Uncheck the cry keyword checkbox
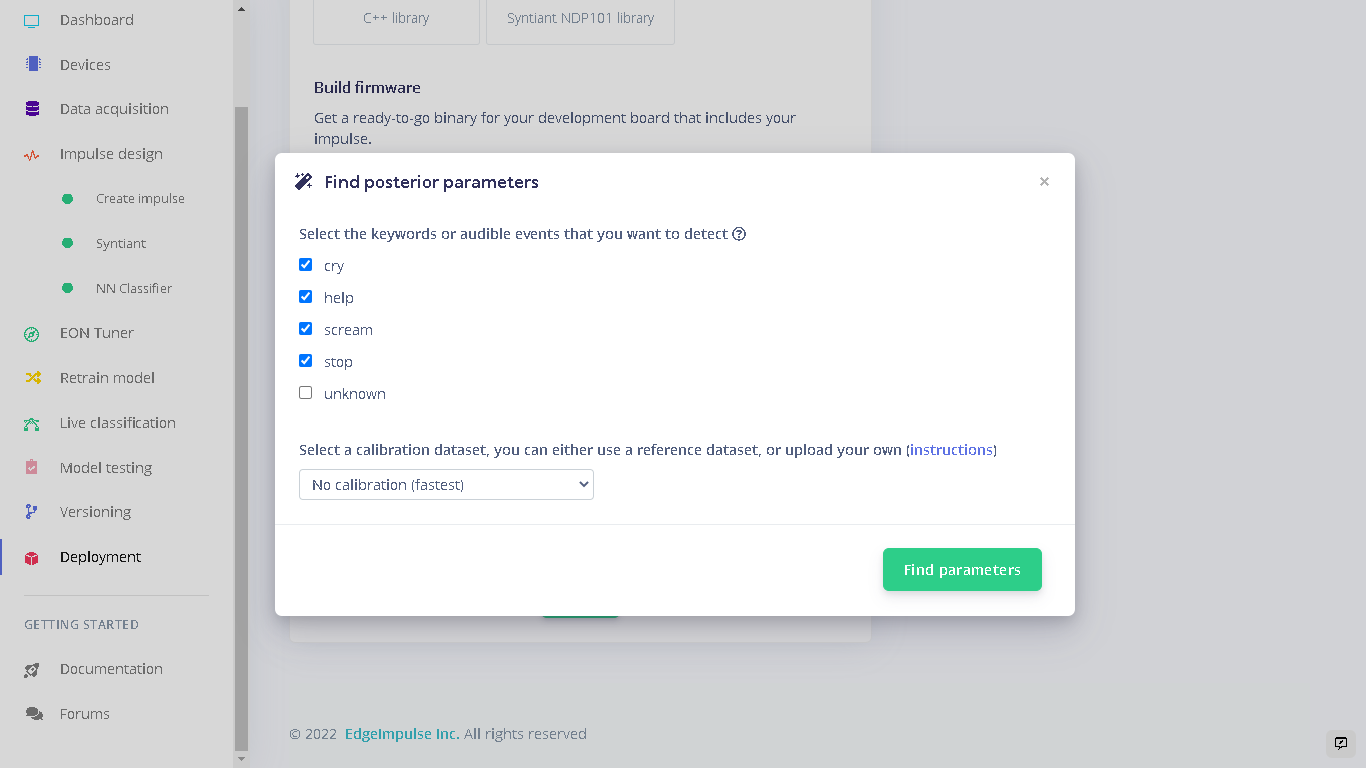The height and width of the screenshot is (768, 1366). tap(306, 265)
